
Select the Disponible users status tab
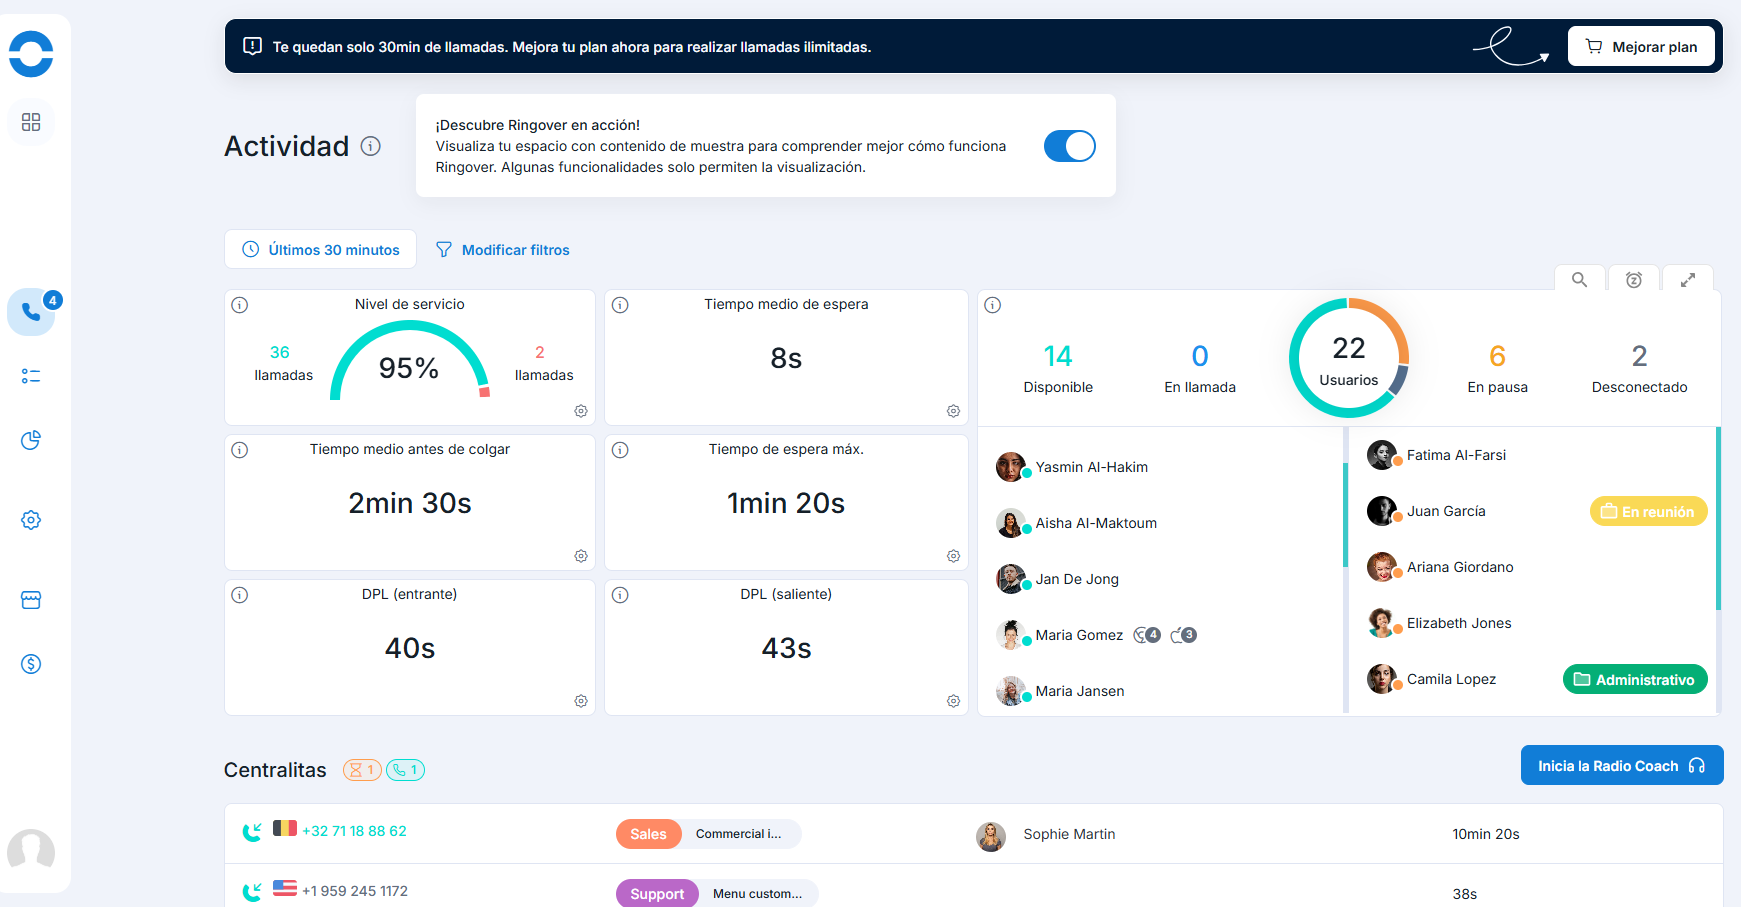(x=1057, y=368)
